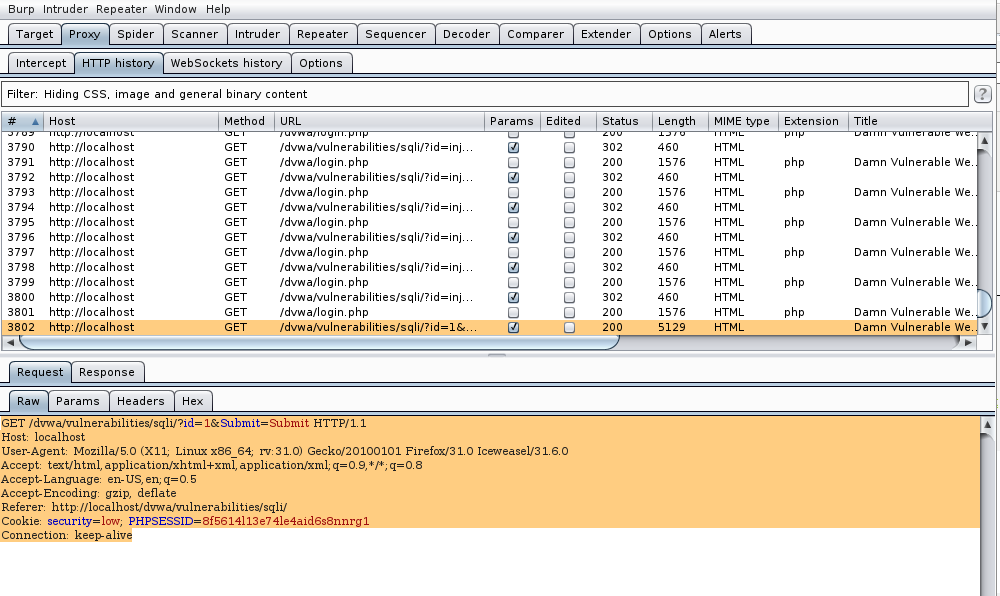Switch to the Target tab

[34, 34]
